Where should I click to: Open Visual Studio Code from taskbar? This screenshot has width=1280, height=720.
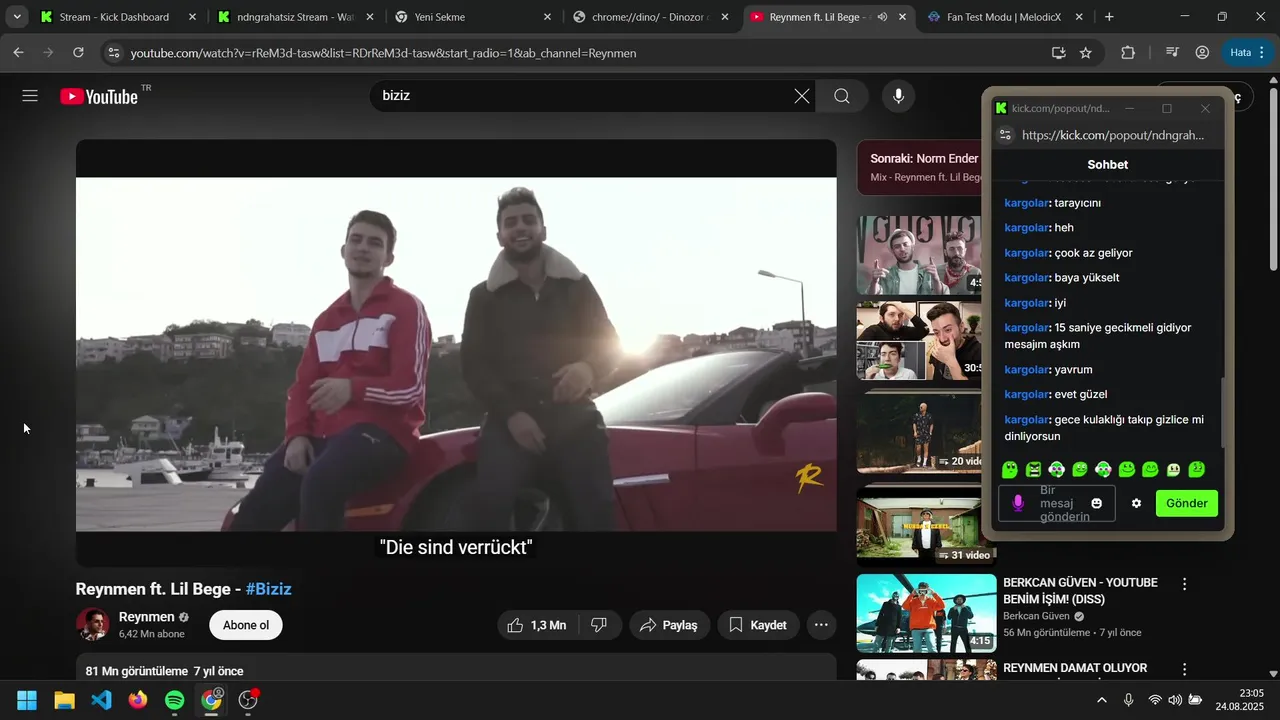[x=101, y=700]
